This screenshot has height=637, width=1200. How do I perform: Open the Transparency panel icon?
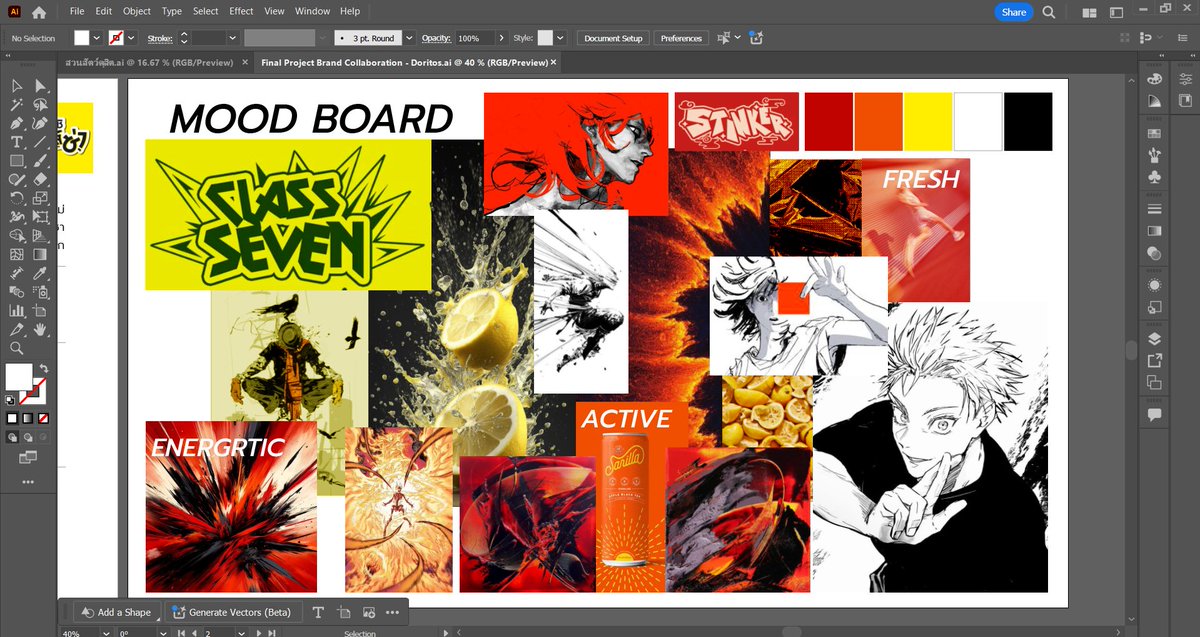click(1155, 254)
